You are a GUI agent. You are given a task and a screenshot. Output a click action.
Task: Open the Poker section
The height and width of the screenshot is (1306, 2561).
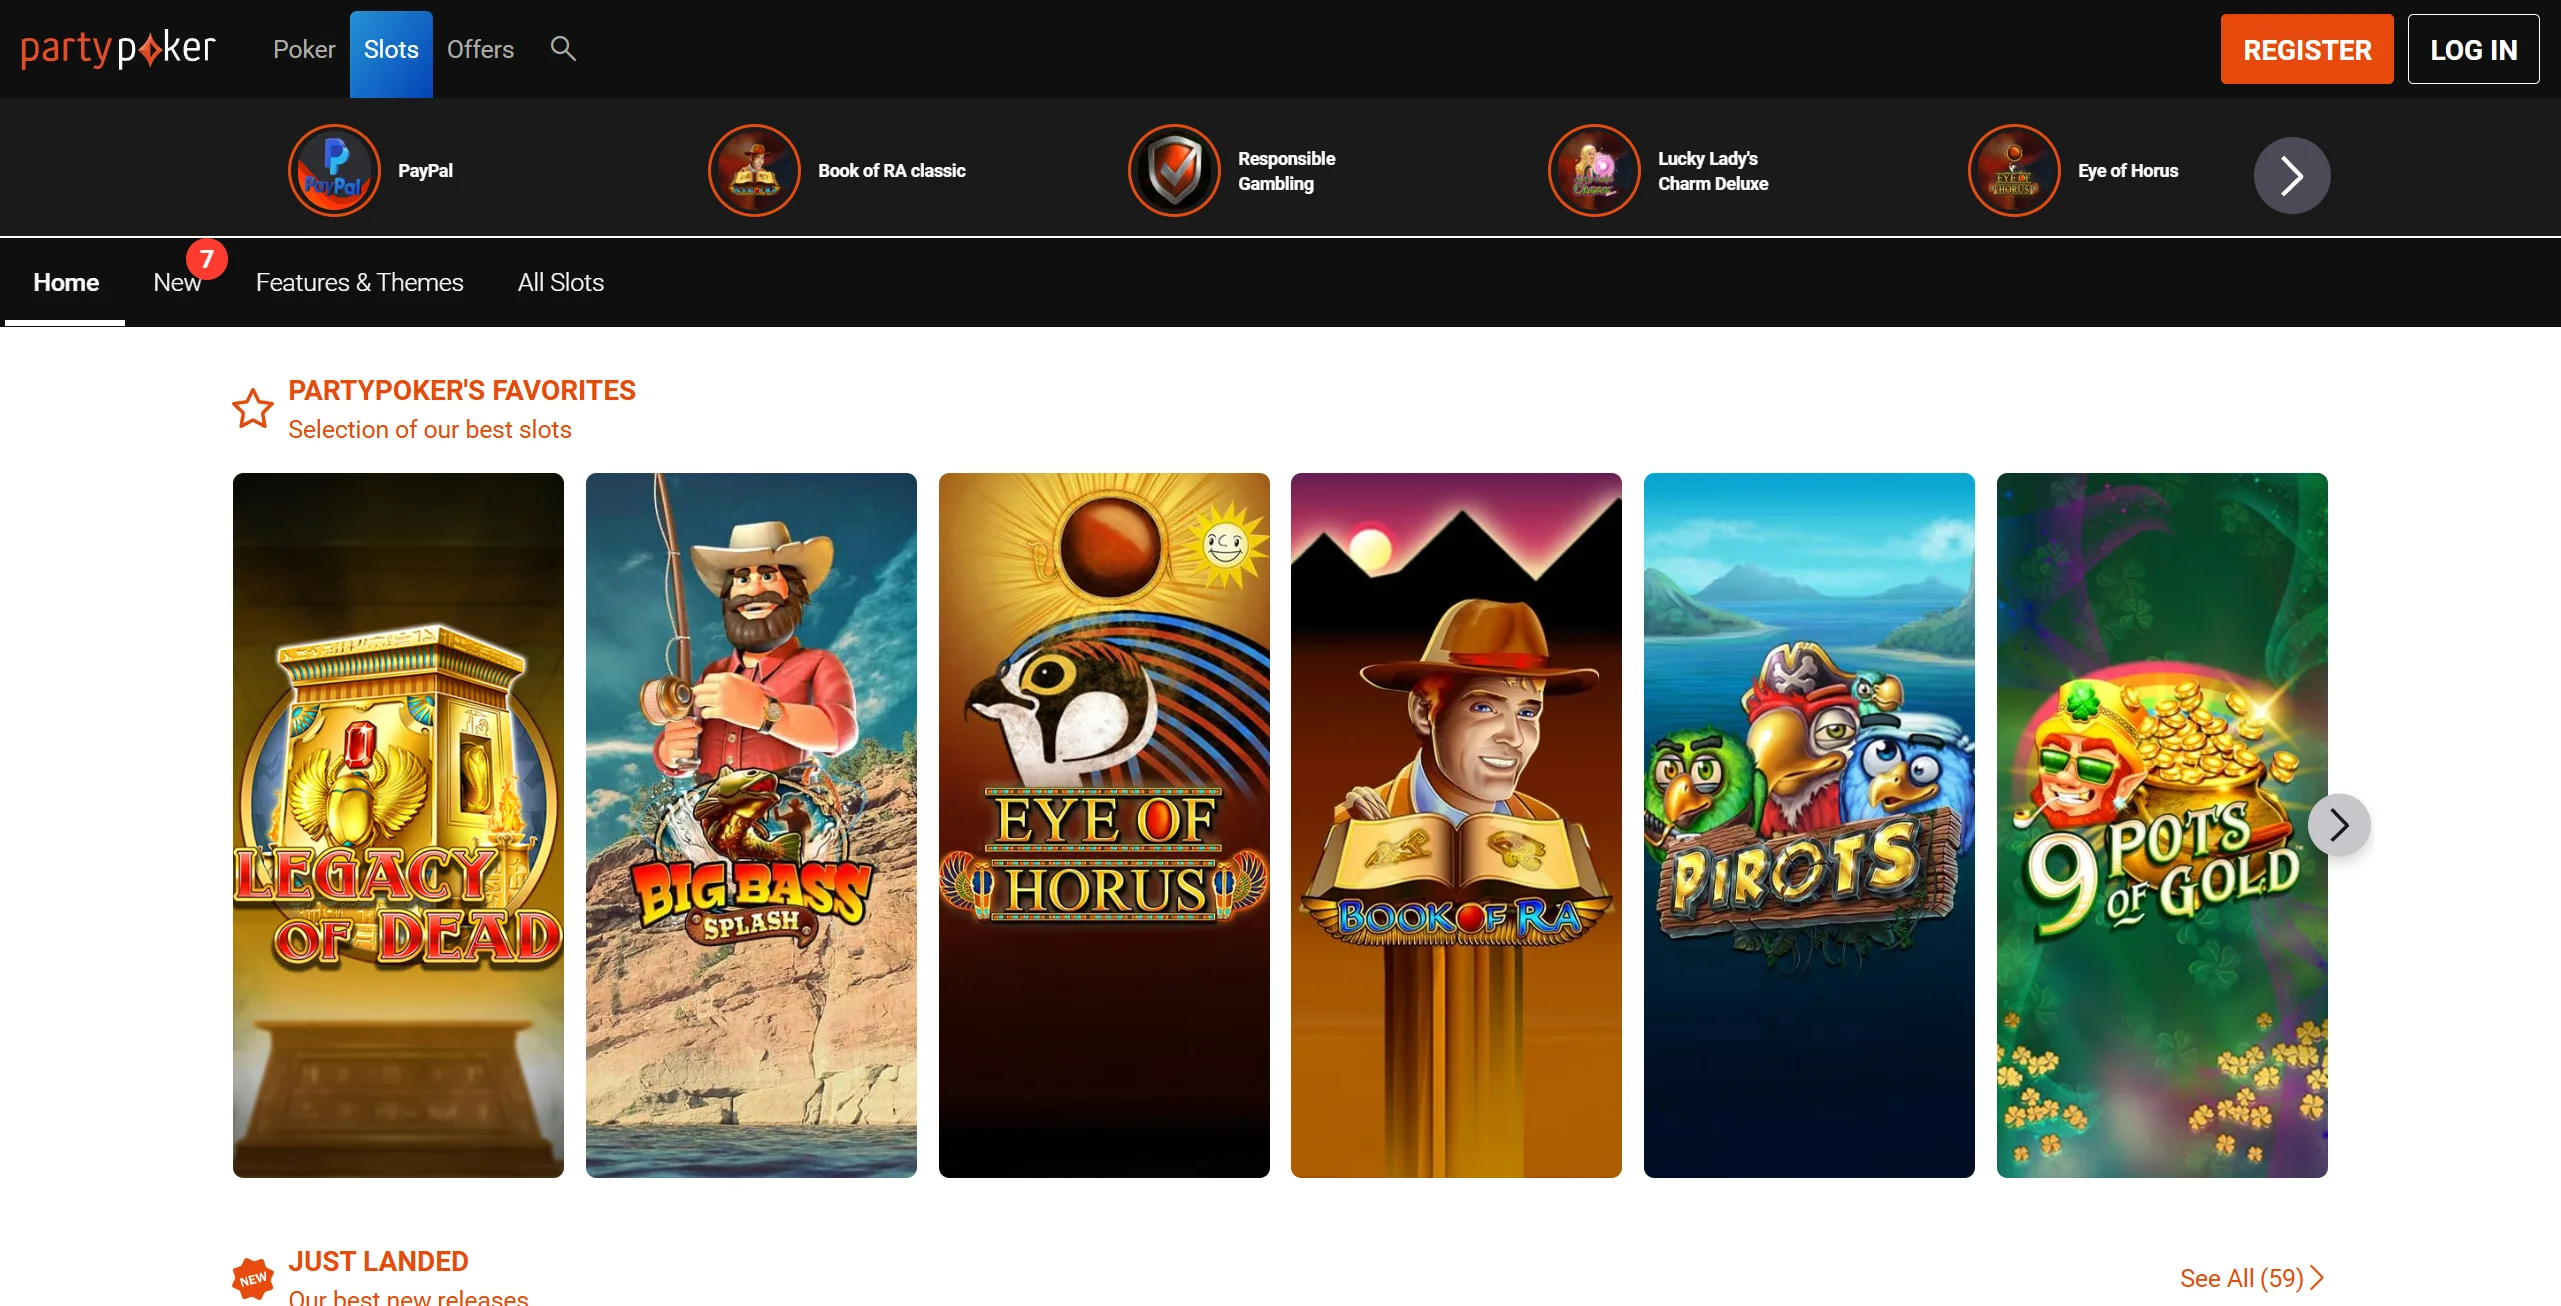click(x=304, y=49)
